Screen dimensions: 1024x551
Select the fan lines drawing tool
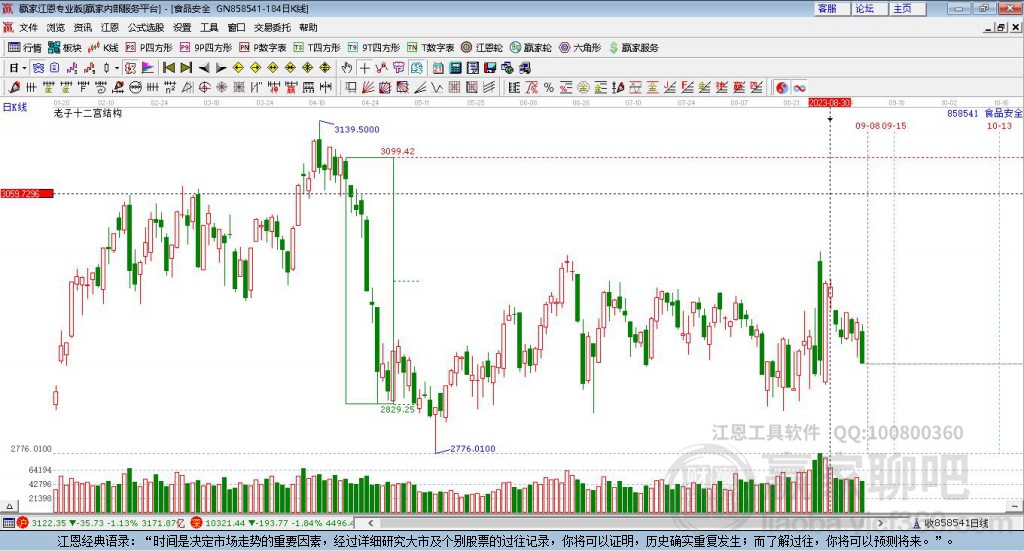coord(368,87)
